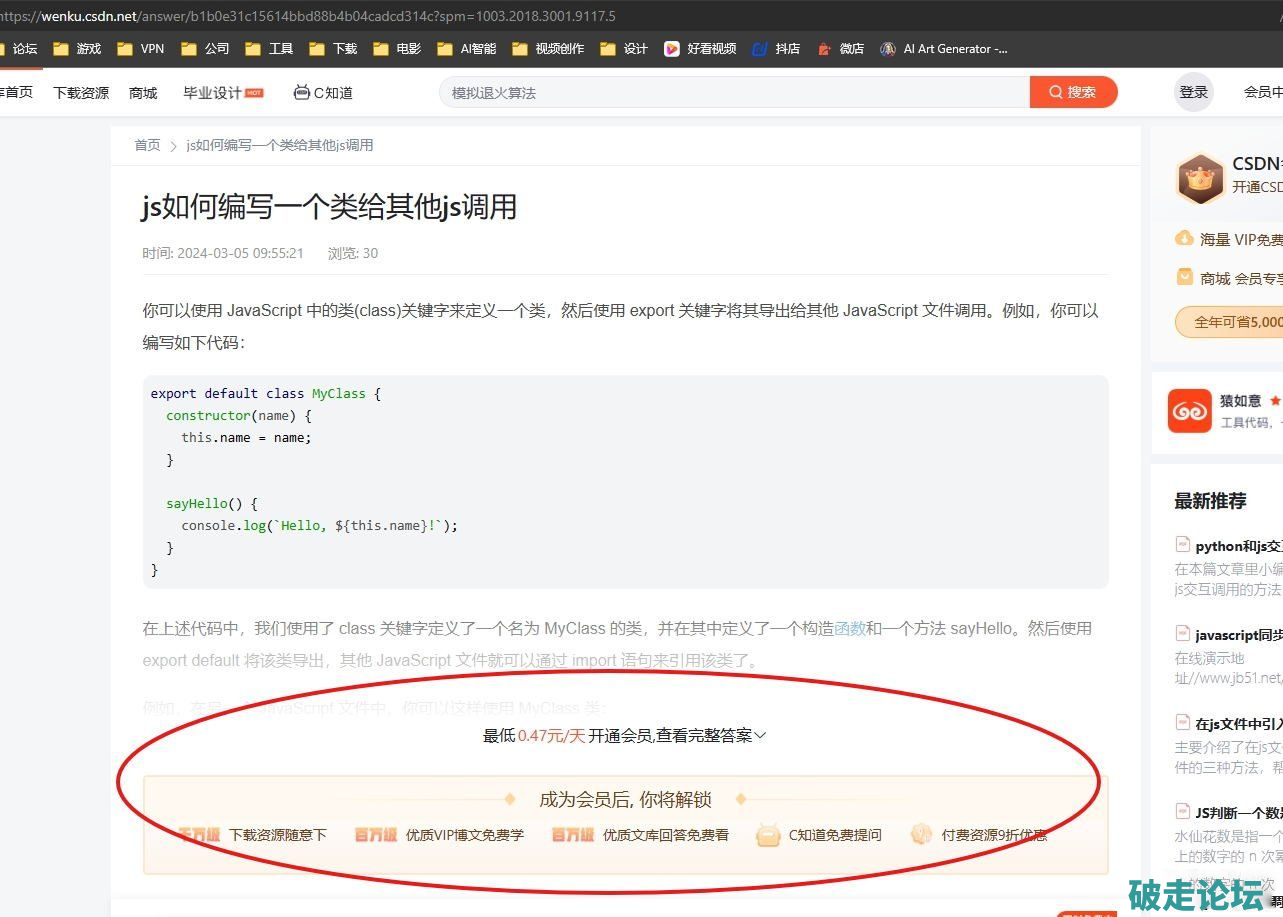Focus the search box showing 模拟退火算法
This screenshot has width=1283, height=917.
point(735,93)
